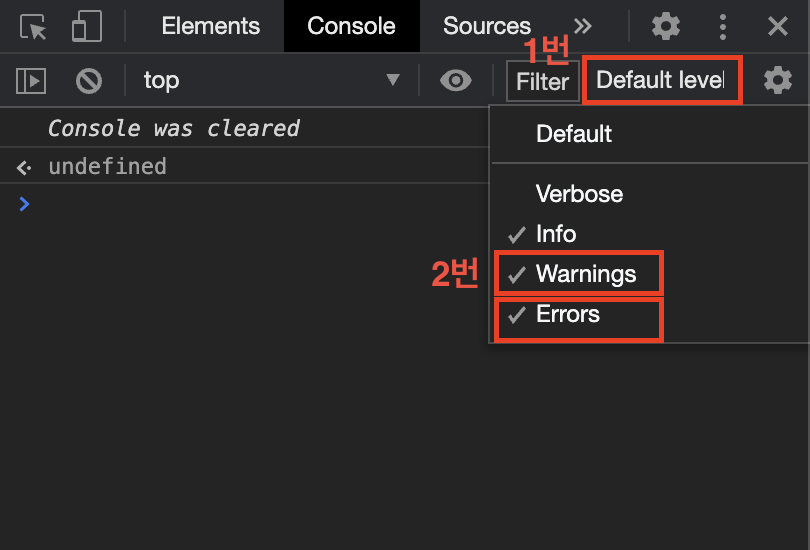The width and height of the screenshot is (810, 550).
Task: Switch to the Sources tab
Action: pos(487,27)
